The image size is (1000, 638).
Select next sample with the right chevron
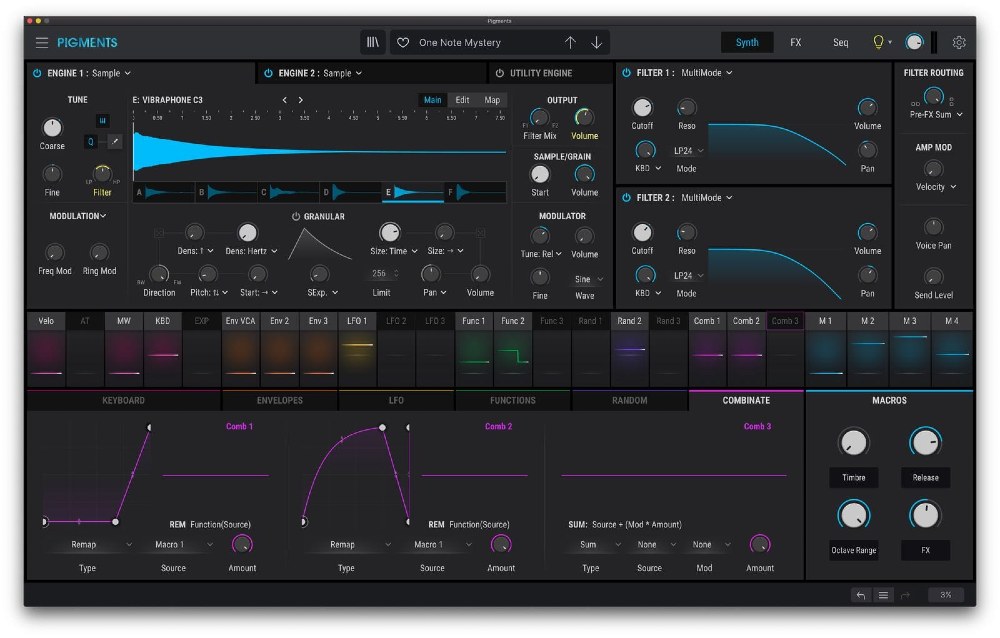(299, 100)
